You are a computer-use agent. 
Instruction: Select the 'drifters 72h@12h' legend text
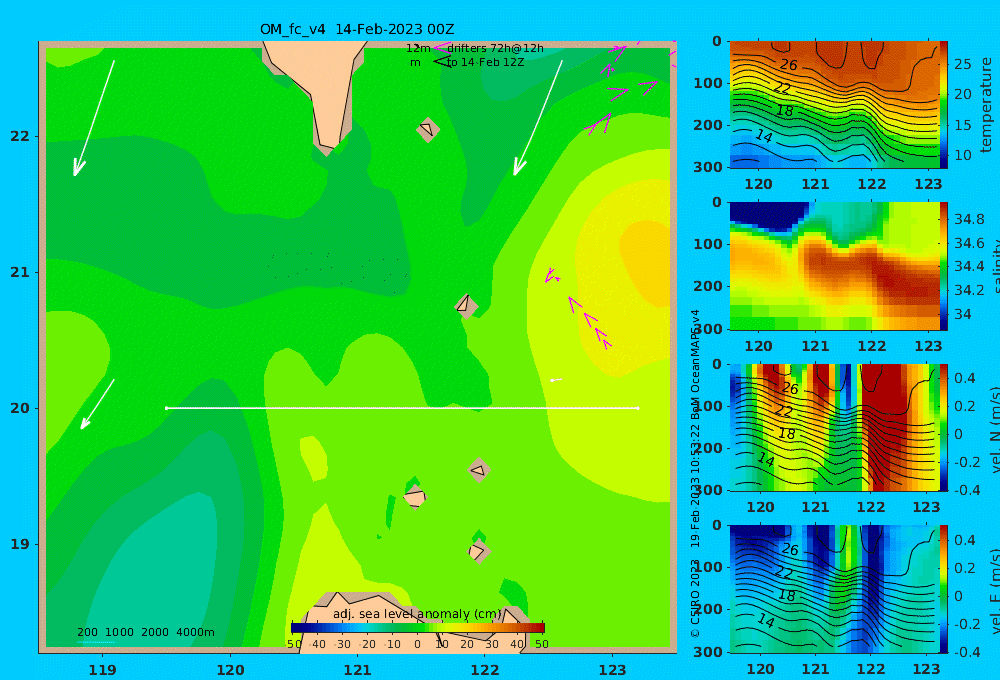pyautogui.click(x=495, y=48)
